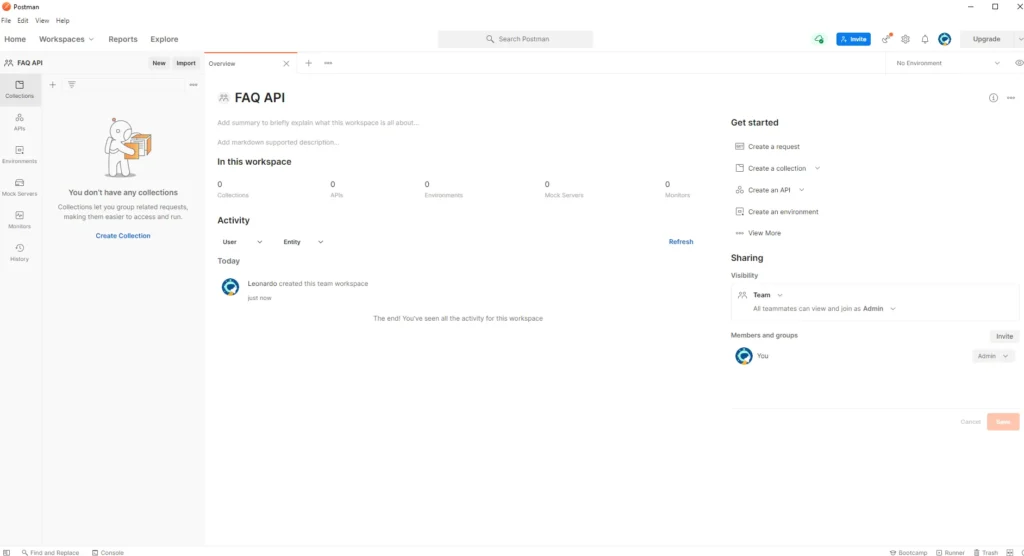The image size is (1024, 556).
Task: Open a new tab with the plus icon
Action: tap(308, 63)
